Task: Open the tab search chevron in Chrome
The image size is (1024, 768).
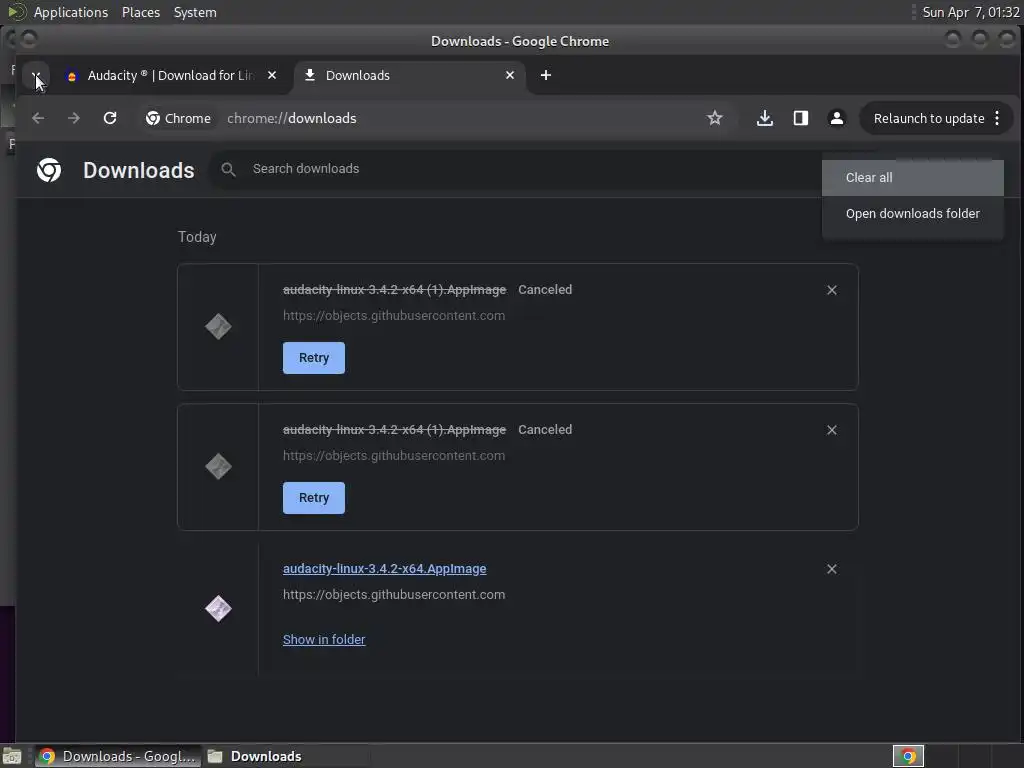Action: pos(37,75)
